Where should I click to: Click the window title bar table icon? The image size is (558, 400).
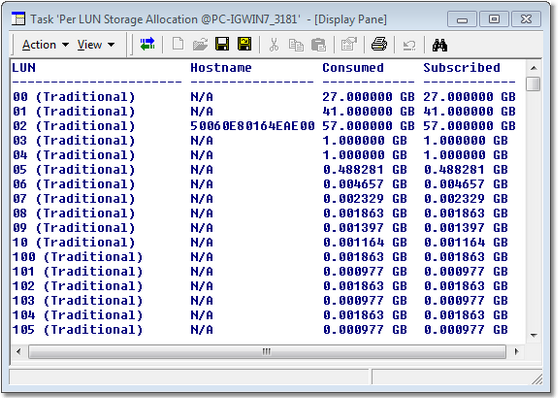(x=18, y=19)
